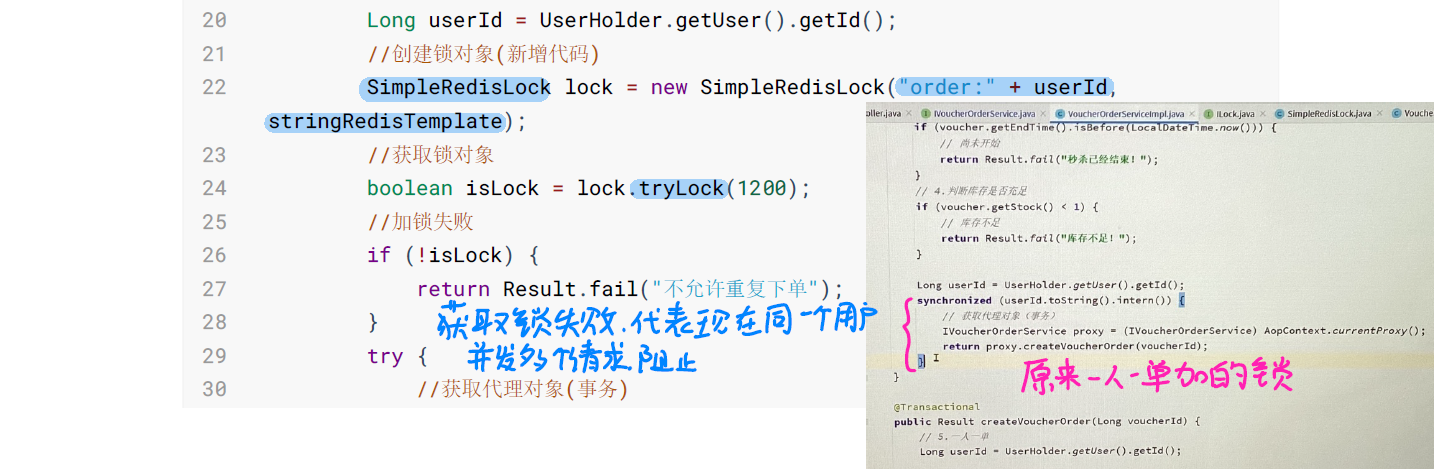
Task: Close the IVoucherOrderService.java tab
Action: pos(1042,114)
